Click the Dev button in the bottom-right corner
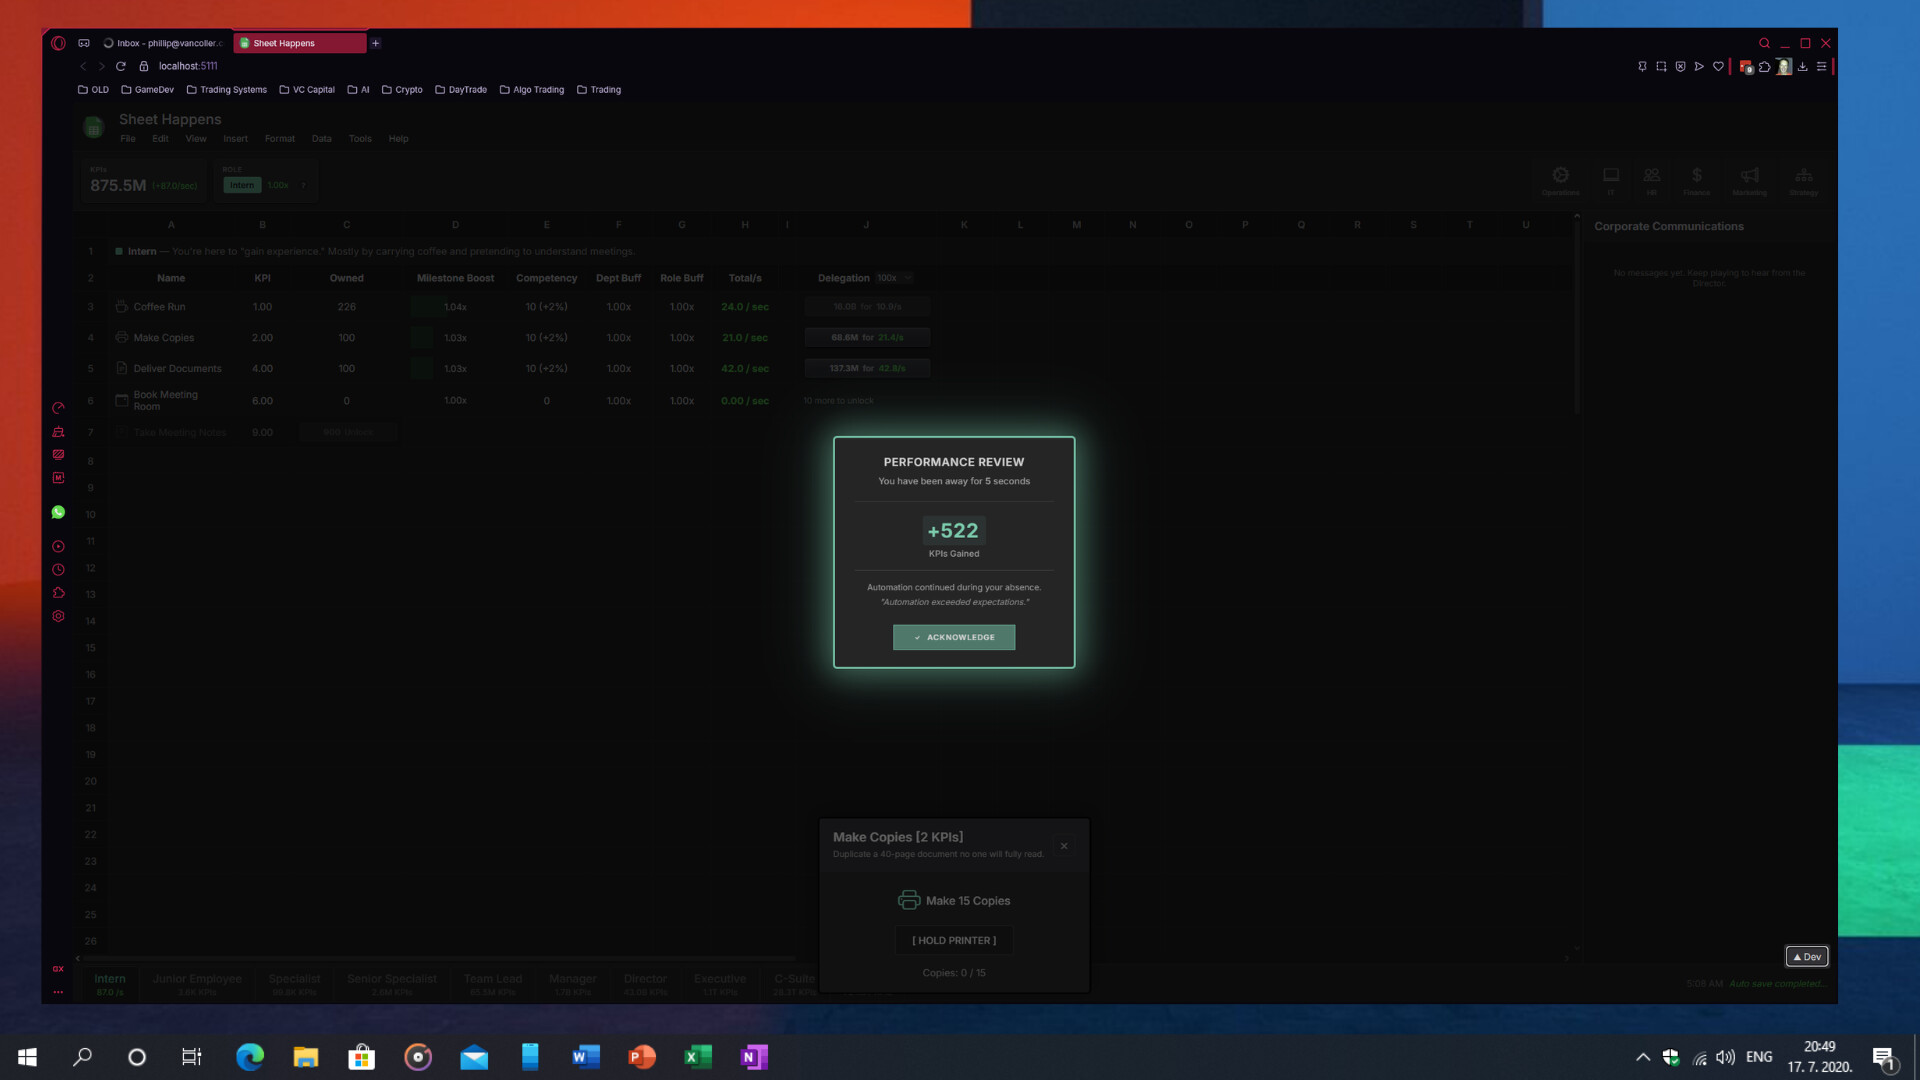This screenshot has width=1920, height=1080. coord(1806,956)
